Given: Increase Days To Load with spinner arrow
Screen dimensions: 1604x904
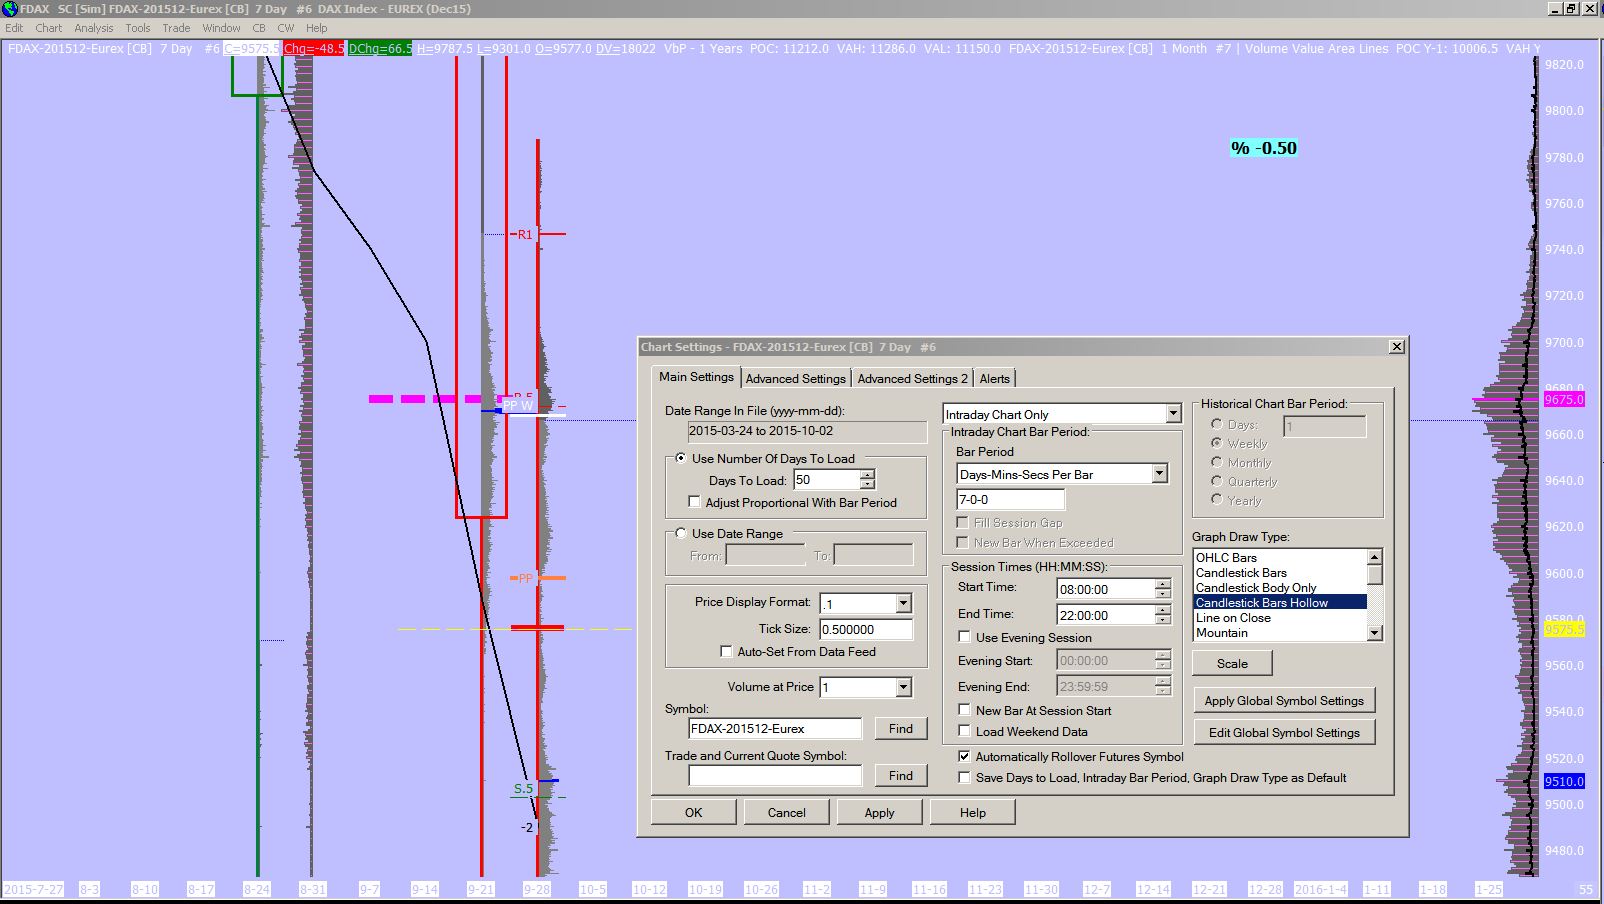Looking at the screenshot, I should tap(867, 475).
